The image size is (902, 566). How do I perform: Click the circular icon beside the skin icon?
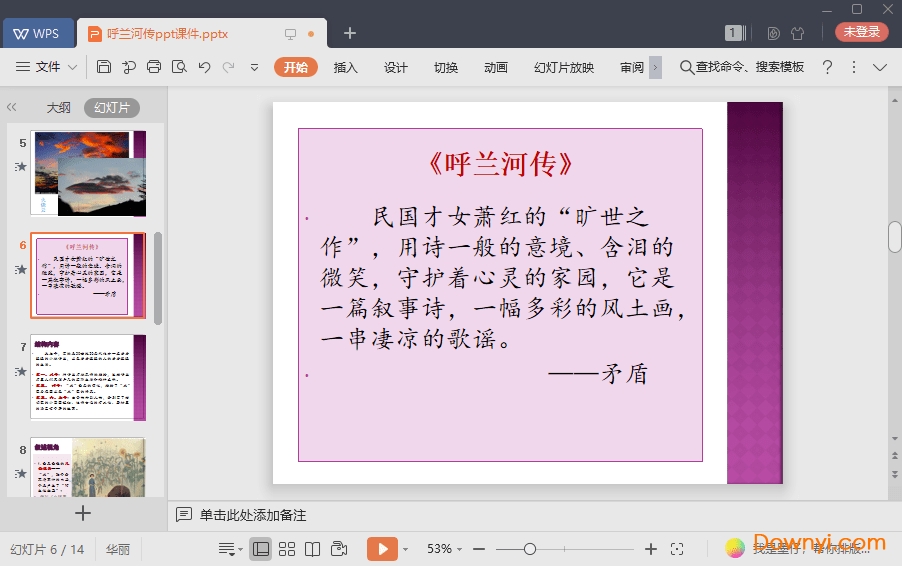click(x=773, y=33)
